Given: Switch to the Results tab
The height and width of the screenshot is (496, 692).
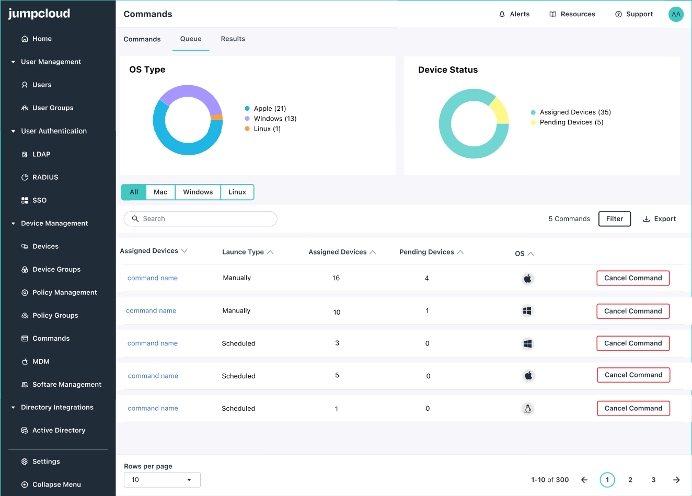Looking at the screenshot, I should pos(232,39).
